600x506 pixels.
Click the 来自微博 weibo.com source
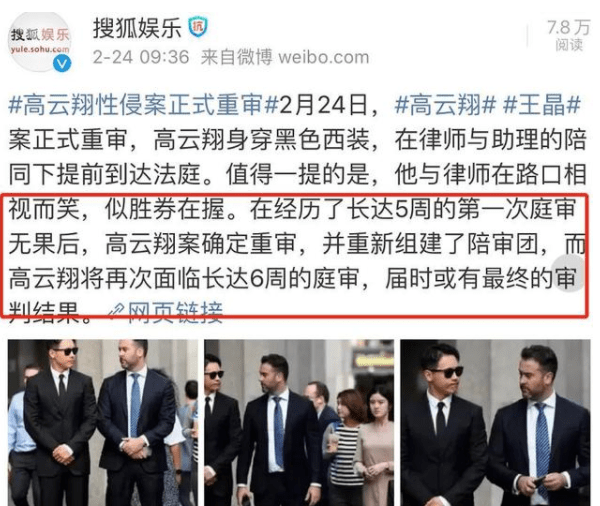coord(285,57)
